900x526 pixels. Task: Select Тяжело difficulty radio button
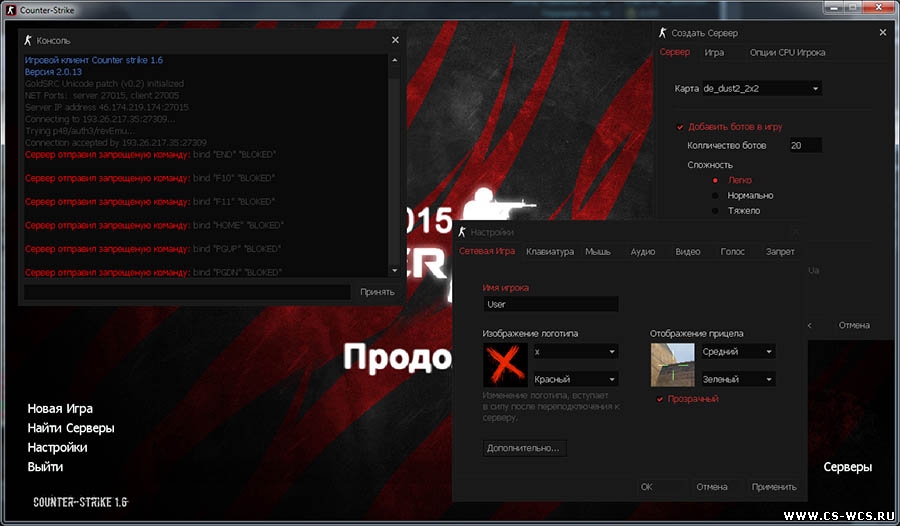(x=715, y=211)
